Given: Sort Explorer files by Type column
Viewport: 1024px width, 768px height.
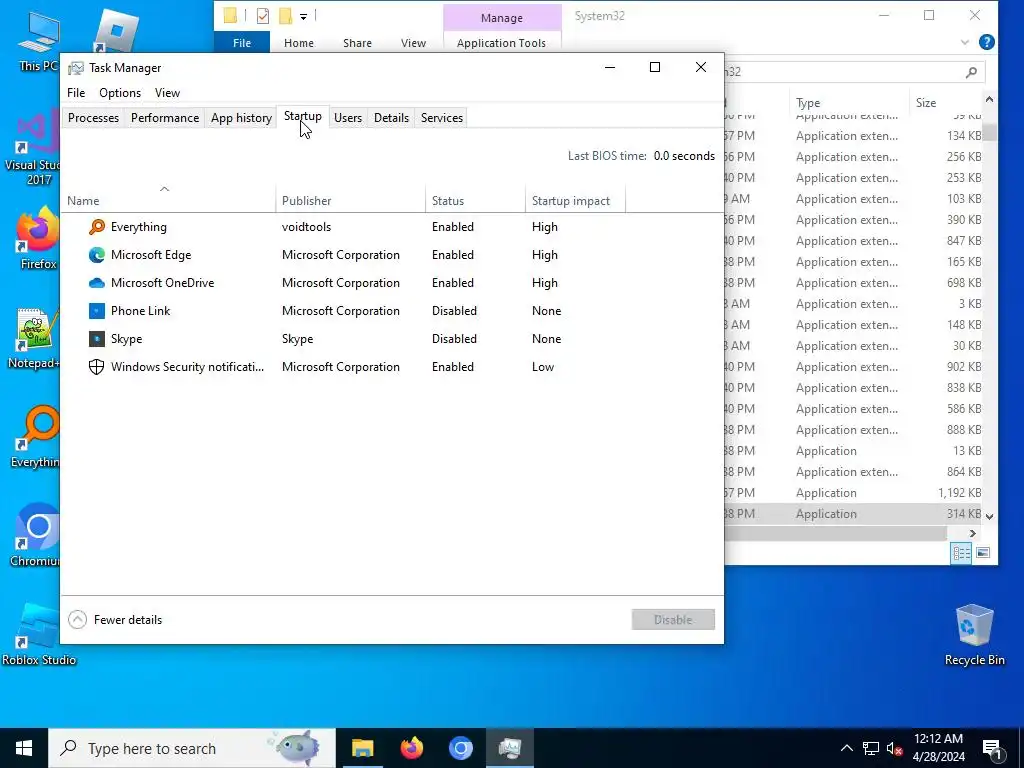Looking at the screenshot, I should pos(849,103).
